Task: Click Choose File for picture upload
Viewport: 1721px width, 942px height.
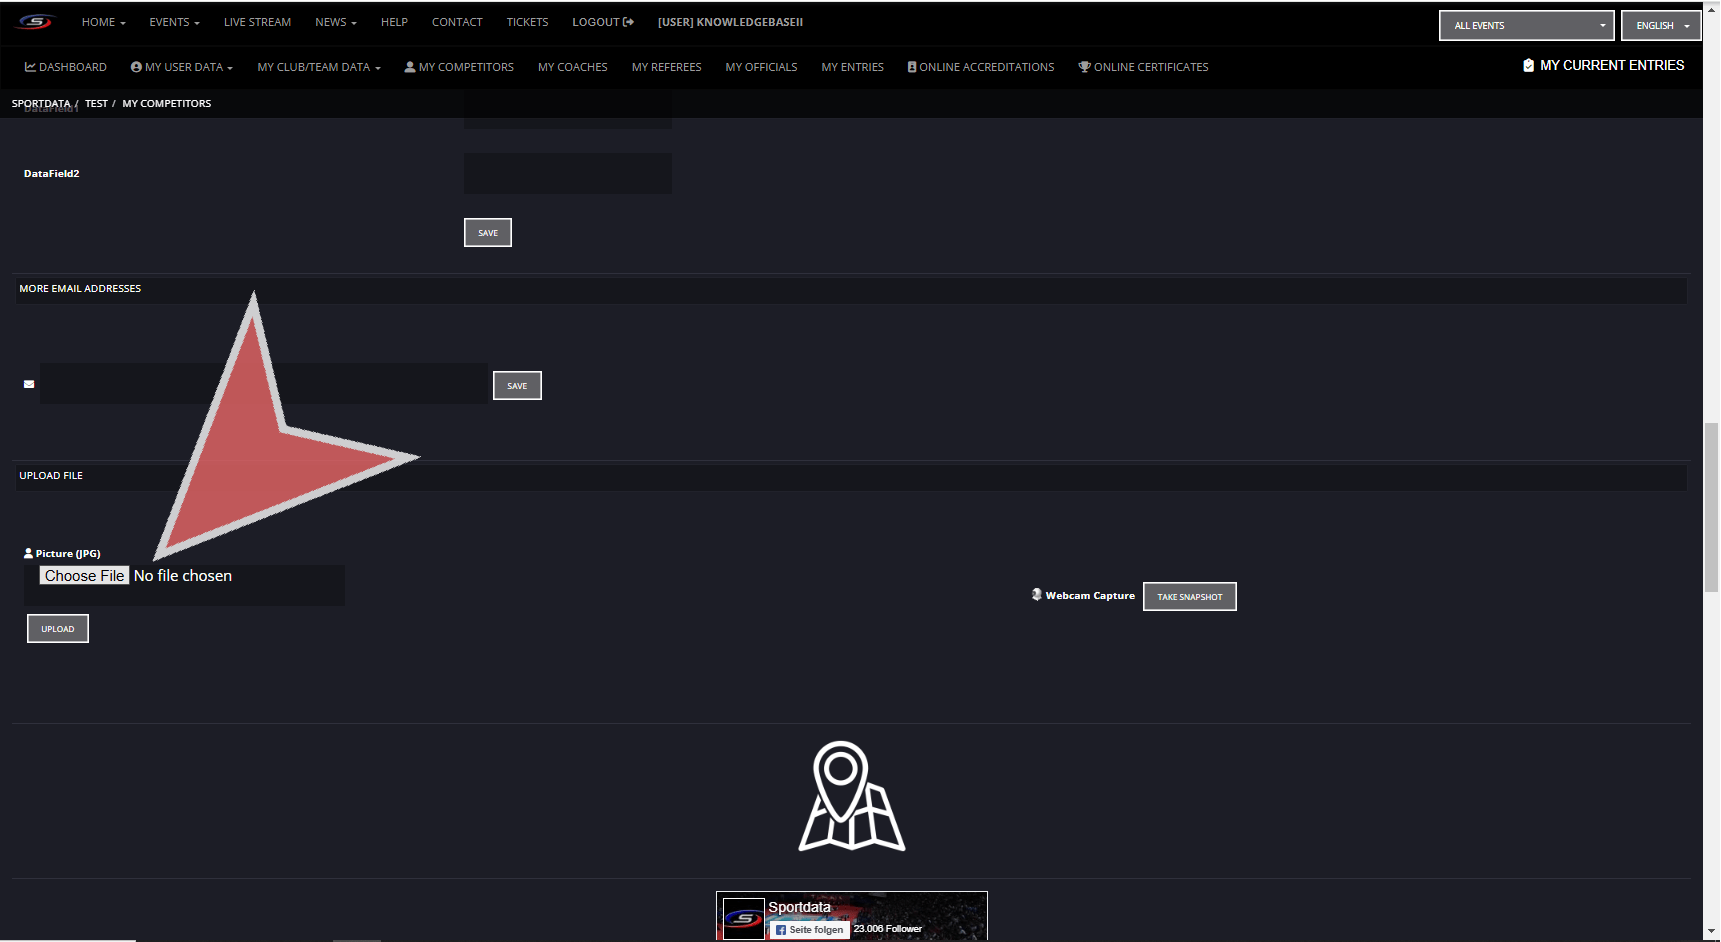Action: pyautogui.click(x=84, y=576)
